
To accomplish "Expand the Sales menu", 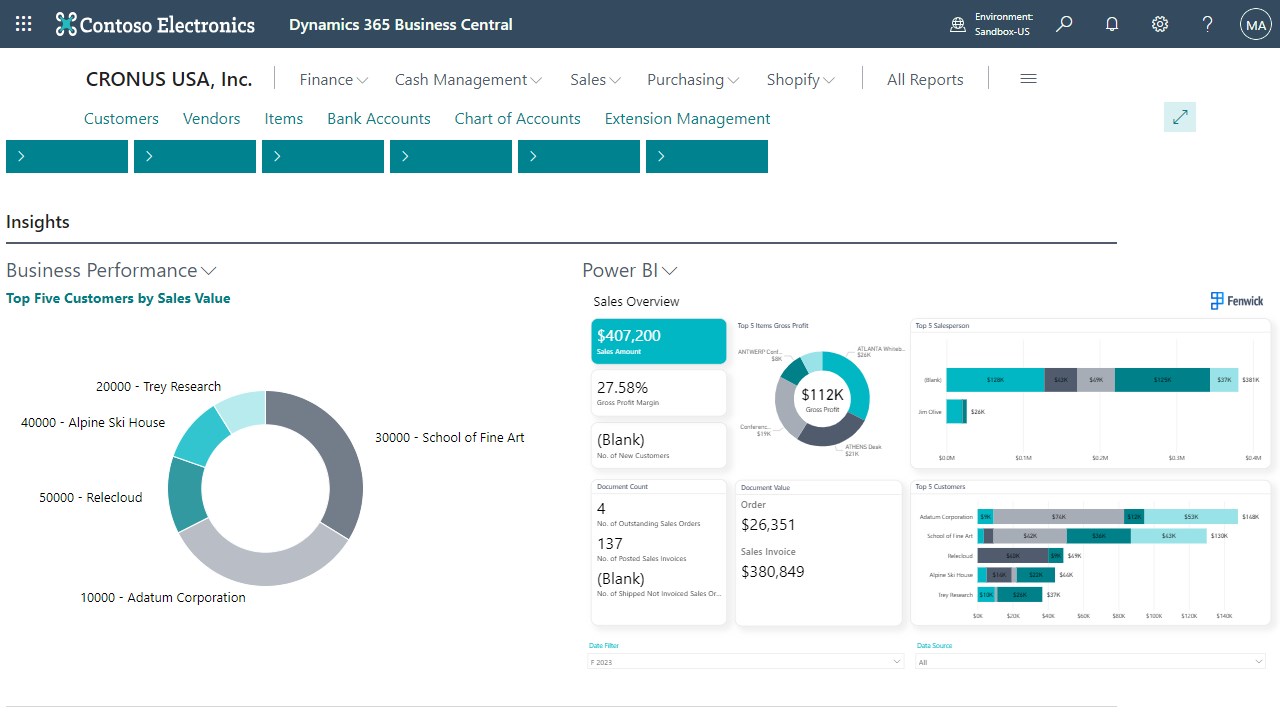I will (595, 80).
